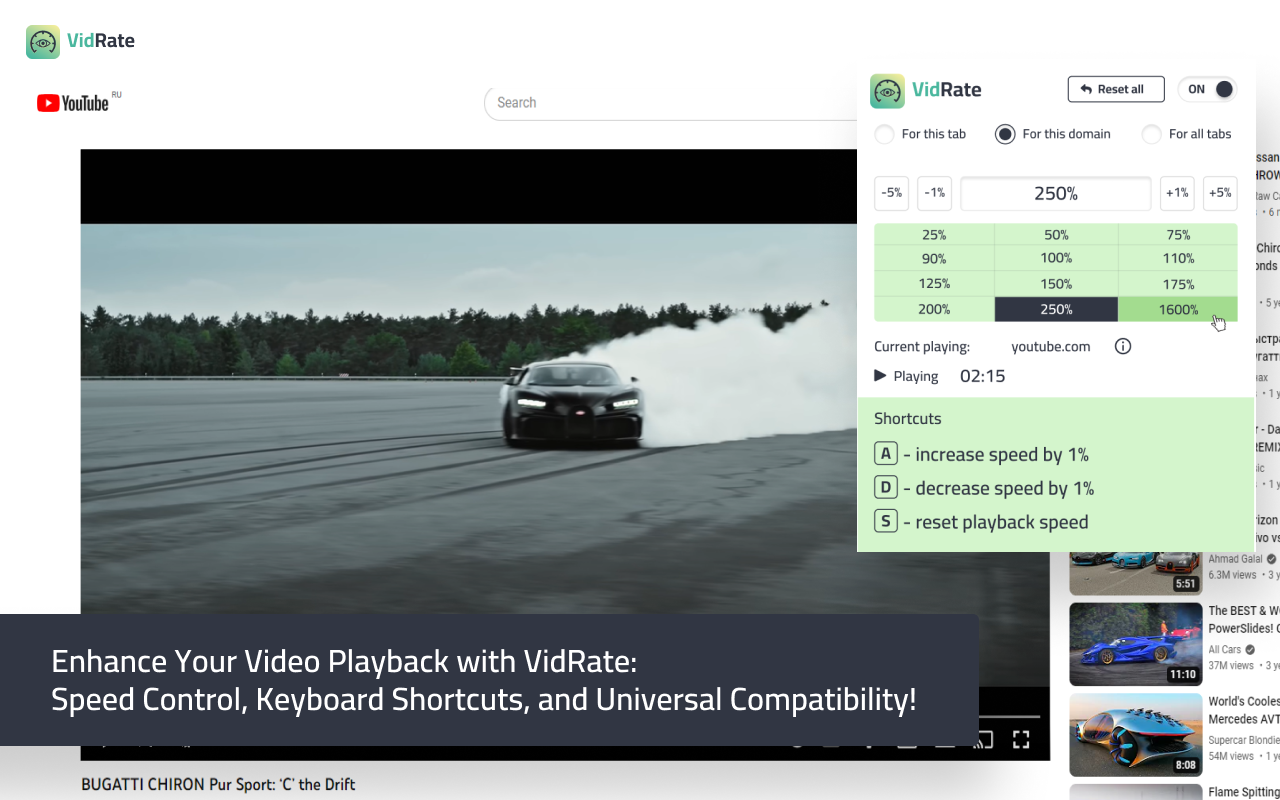Increase speed using the +5% stepper
This screenshot has width=1280, height=800.
(x=1220, y=193)
